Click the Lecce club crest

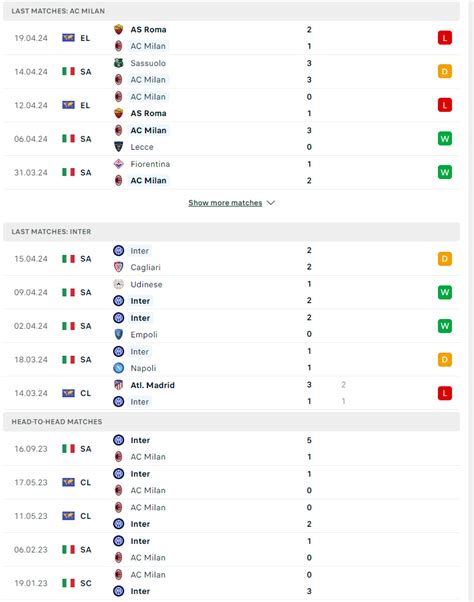tap(119, 147)
